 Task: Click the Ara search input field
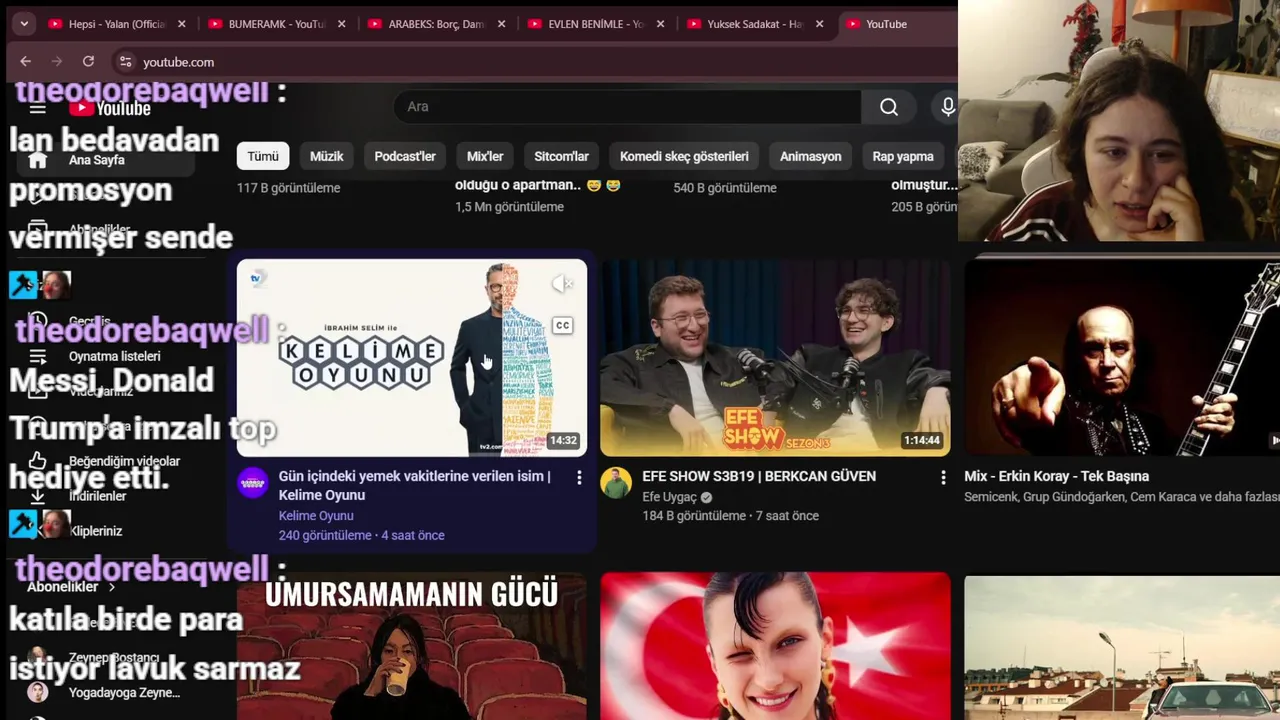[x=627, y=107]
